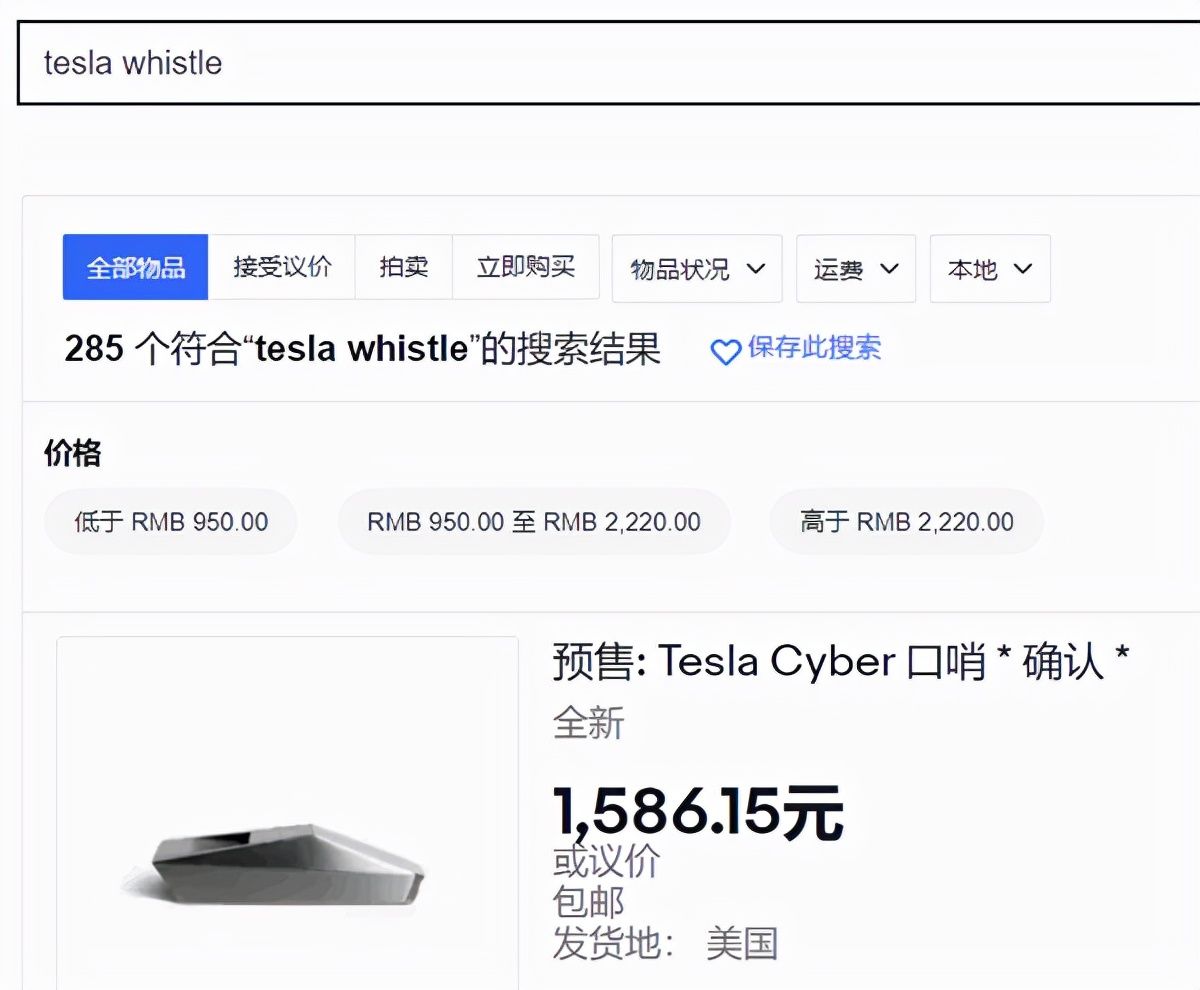Screen dimensions: 1200x990
Task: Click the 发货地 美国 origin text
Action: 665,943
